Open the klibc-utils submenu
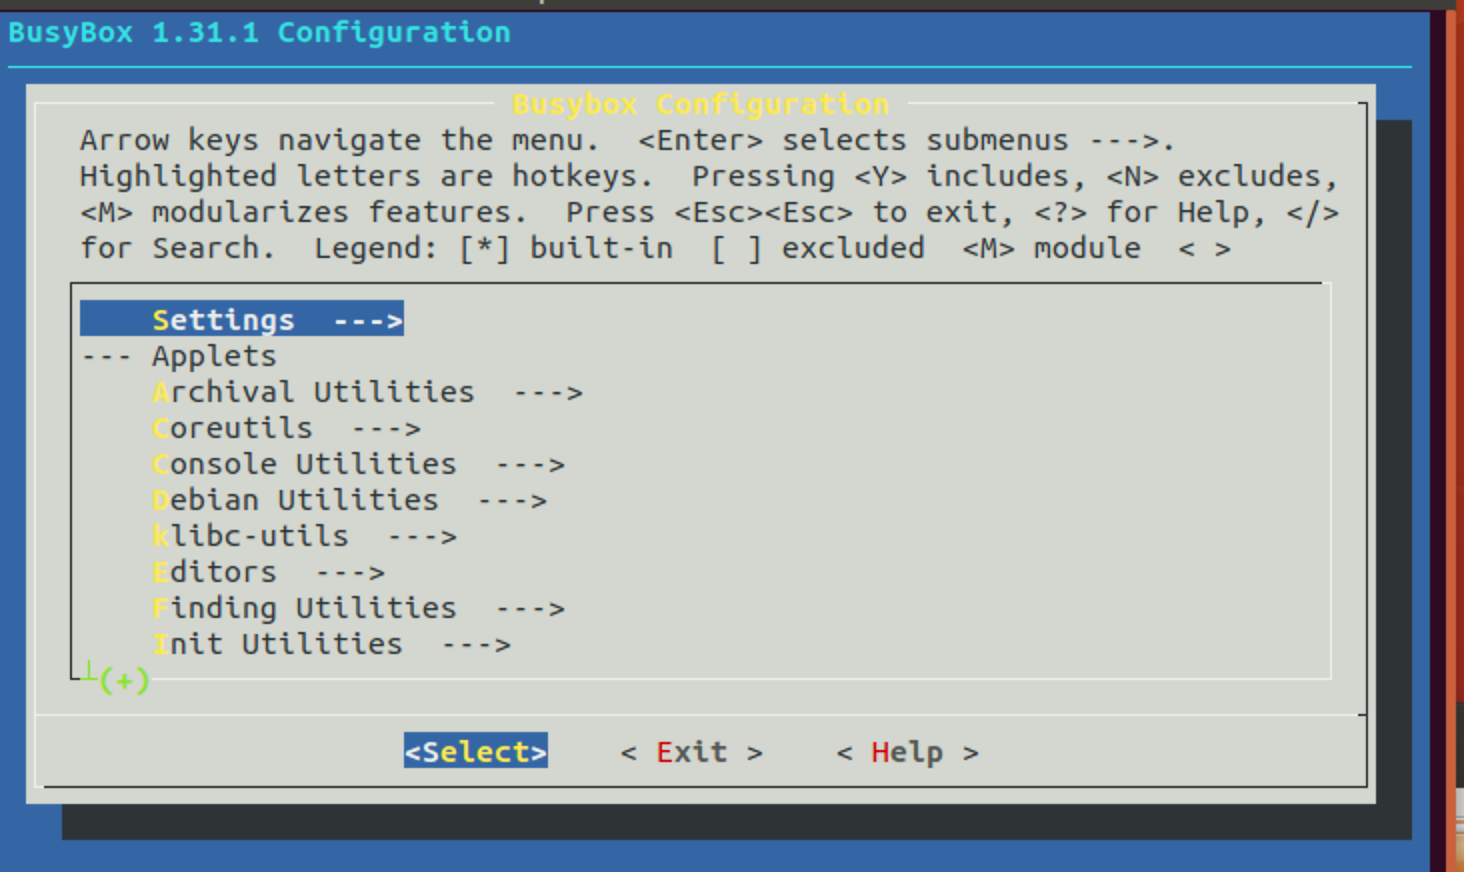The width and height of the screenshot is (1464, 872). pos(304,536)
